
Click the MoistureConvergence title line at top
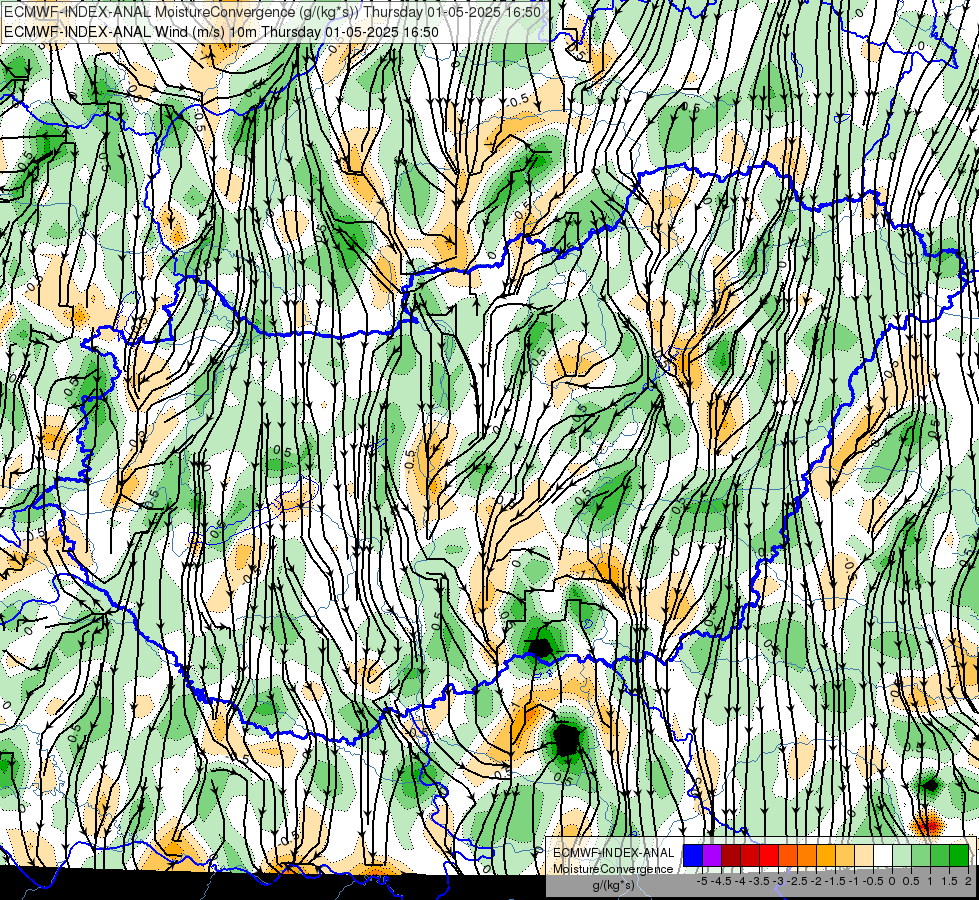click(272, 12)
